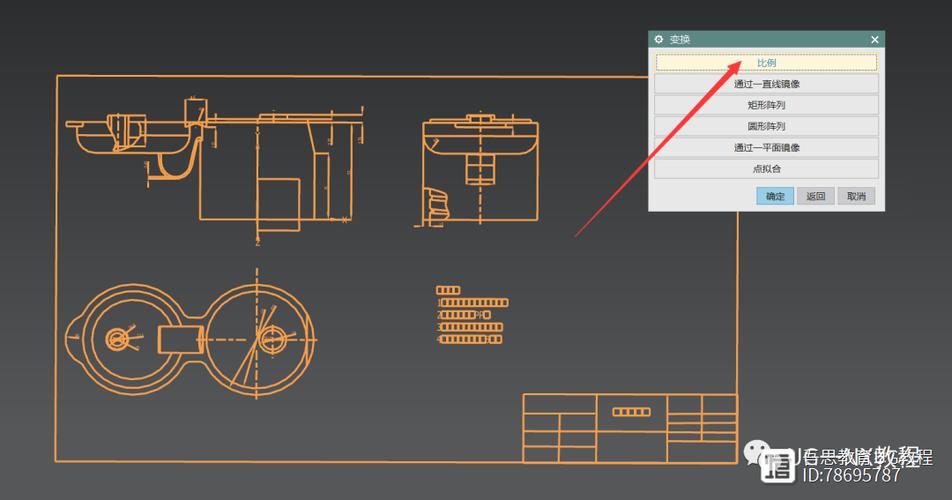Image resolution: width=952 pixels, height=500 pixels.
Task: Choose 通过一直线镜像 option
Action: (766, 84)
